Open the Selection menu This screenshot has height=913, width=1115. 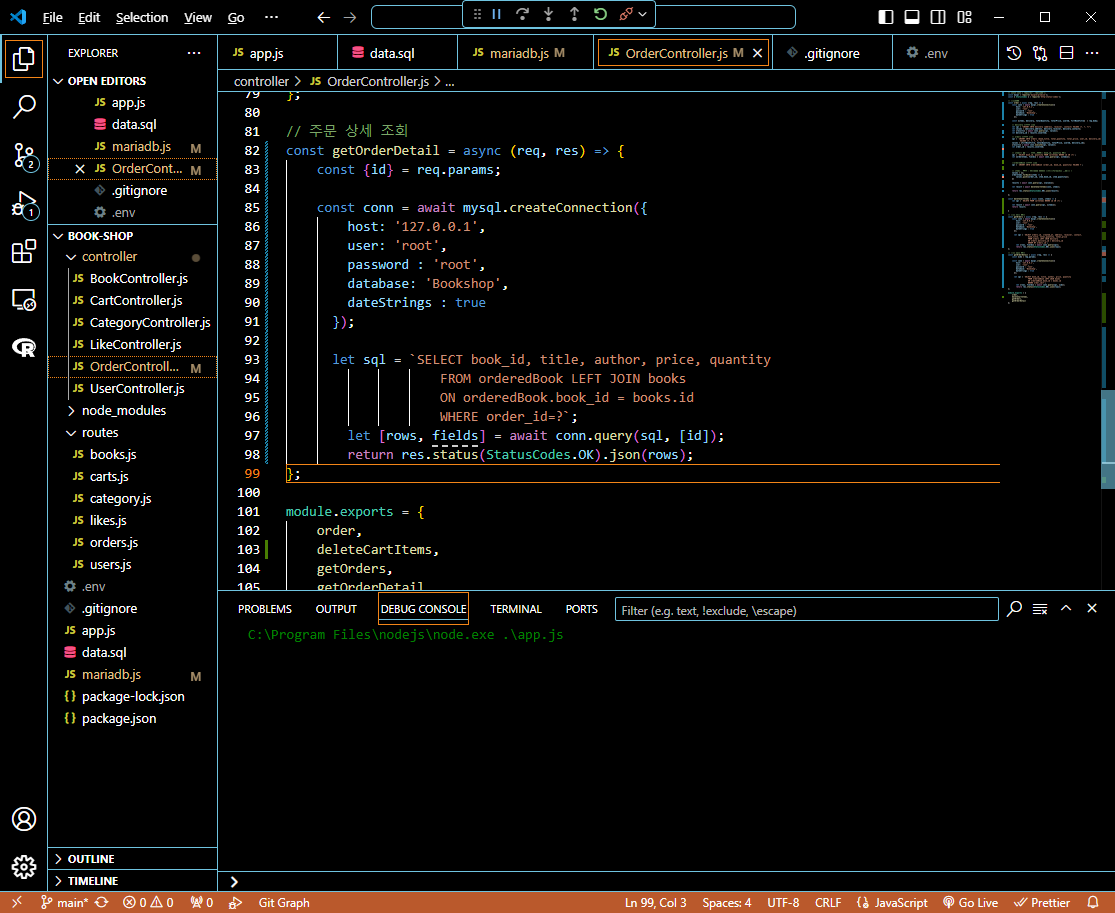(142, 17)
